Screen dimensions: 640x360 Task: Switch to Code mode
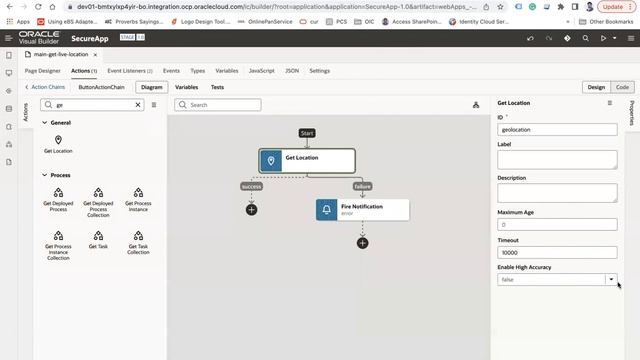point(622,87)
